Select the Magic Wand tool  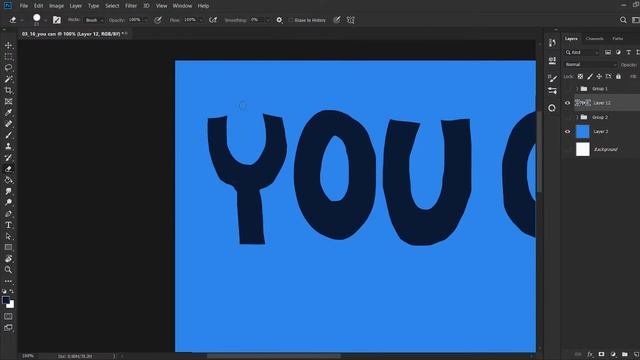8,79
